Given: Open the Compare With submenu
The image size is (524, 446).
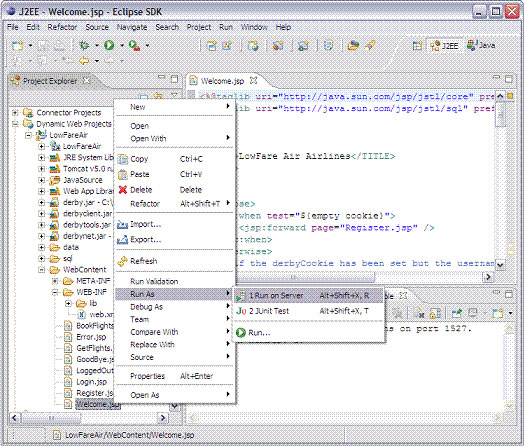Looking at the screenshot, I should [174, 332].
